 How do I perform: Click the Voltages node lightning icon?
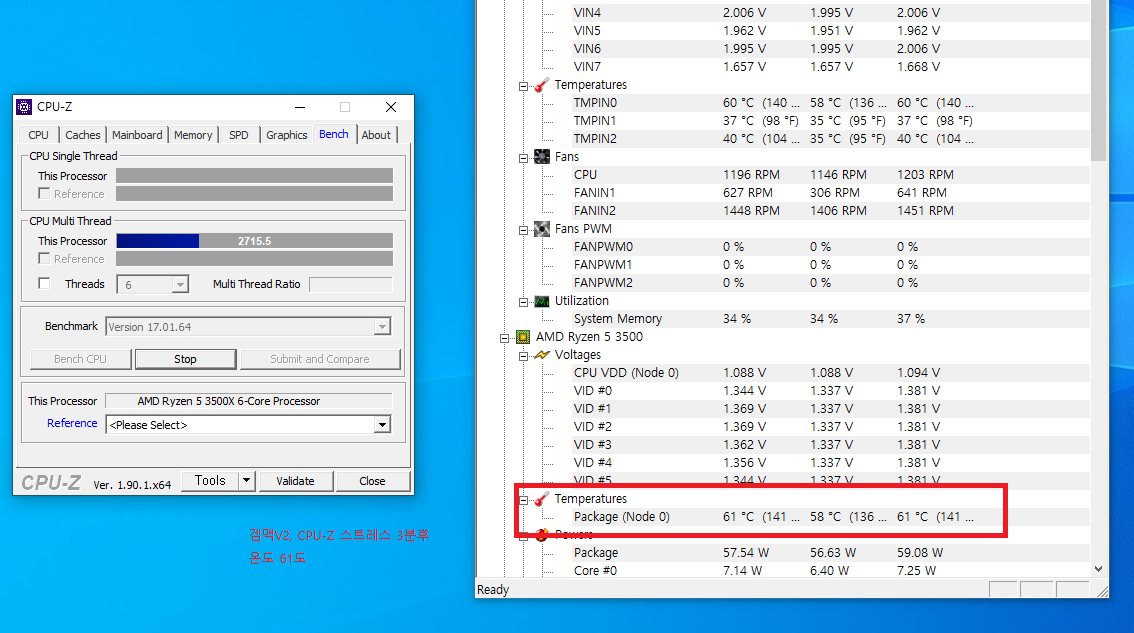[x=542, y=355]
